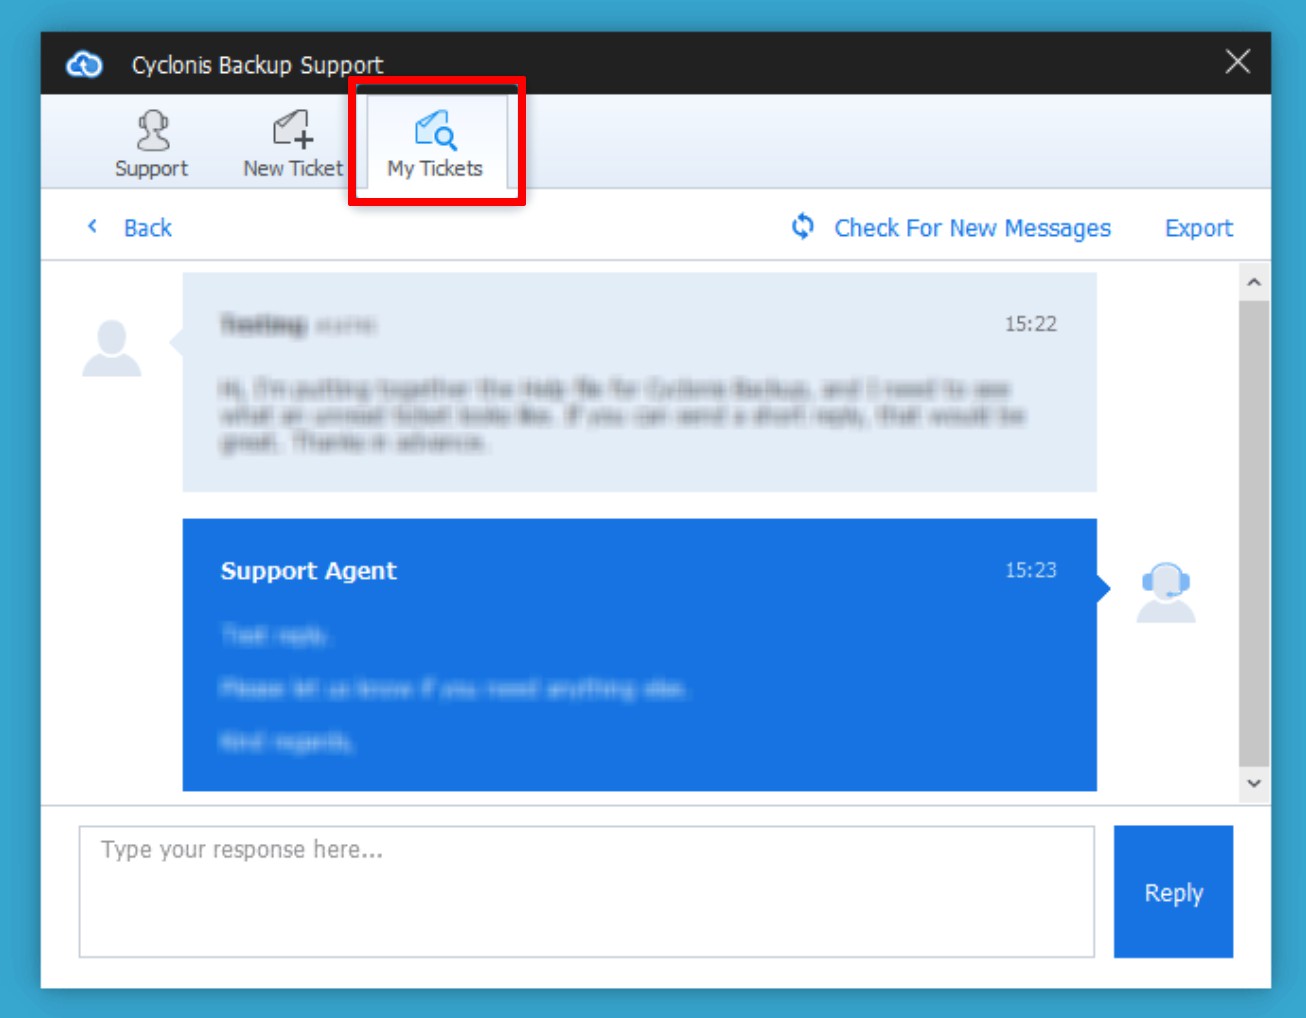1306x1018 pixels.
Task: Open the Support section icon
Action: (152, 131)
